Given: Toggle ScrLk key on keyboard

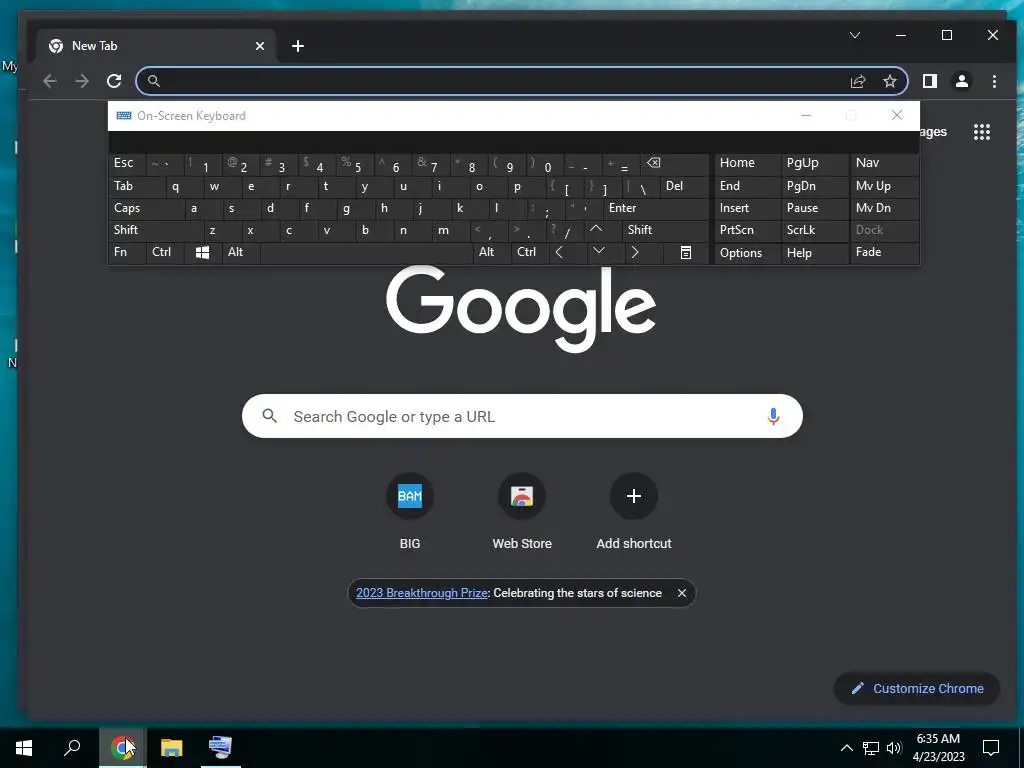Looking at the screenshot, I should 814,230.
